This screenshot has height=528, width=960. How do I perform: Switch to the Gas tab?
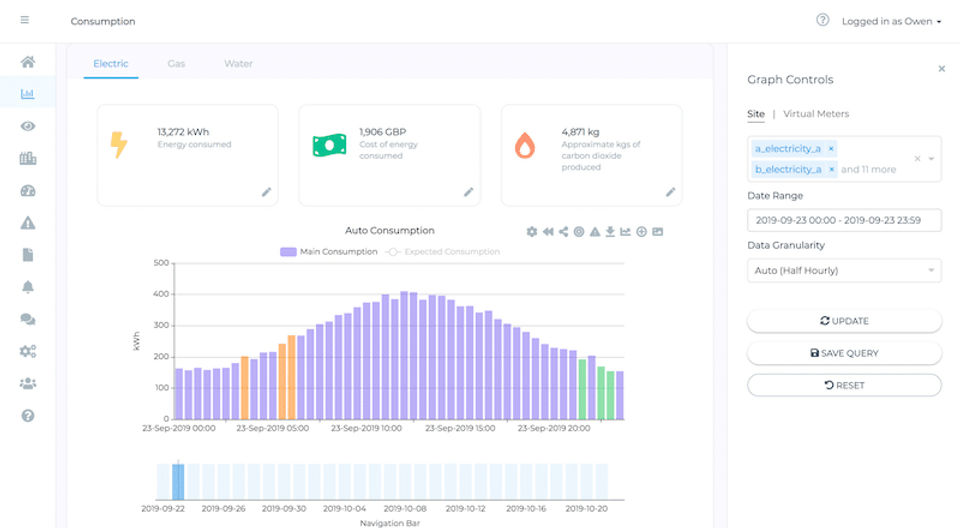176,64
